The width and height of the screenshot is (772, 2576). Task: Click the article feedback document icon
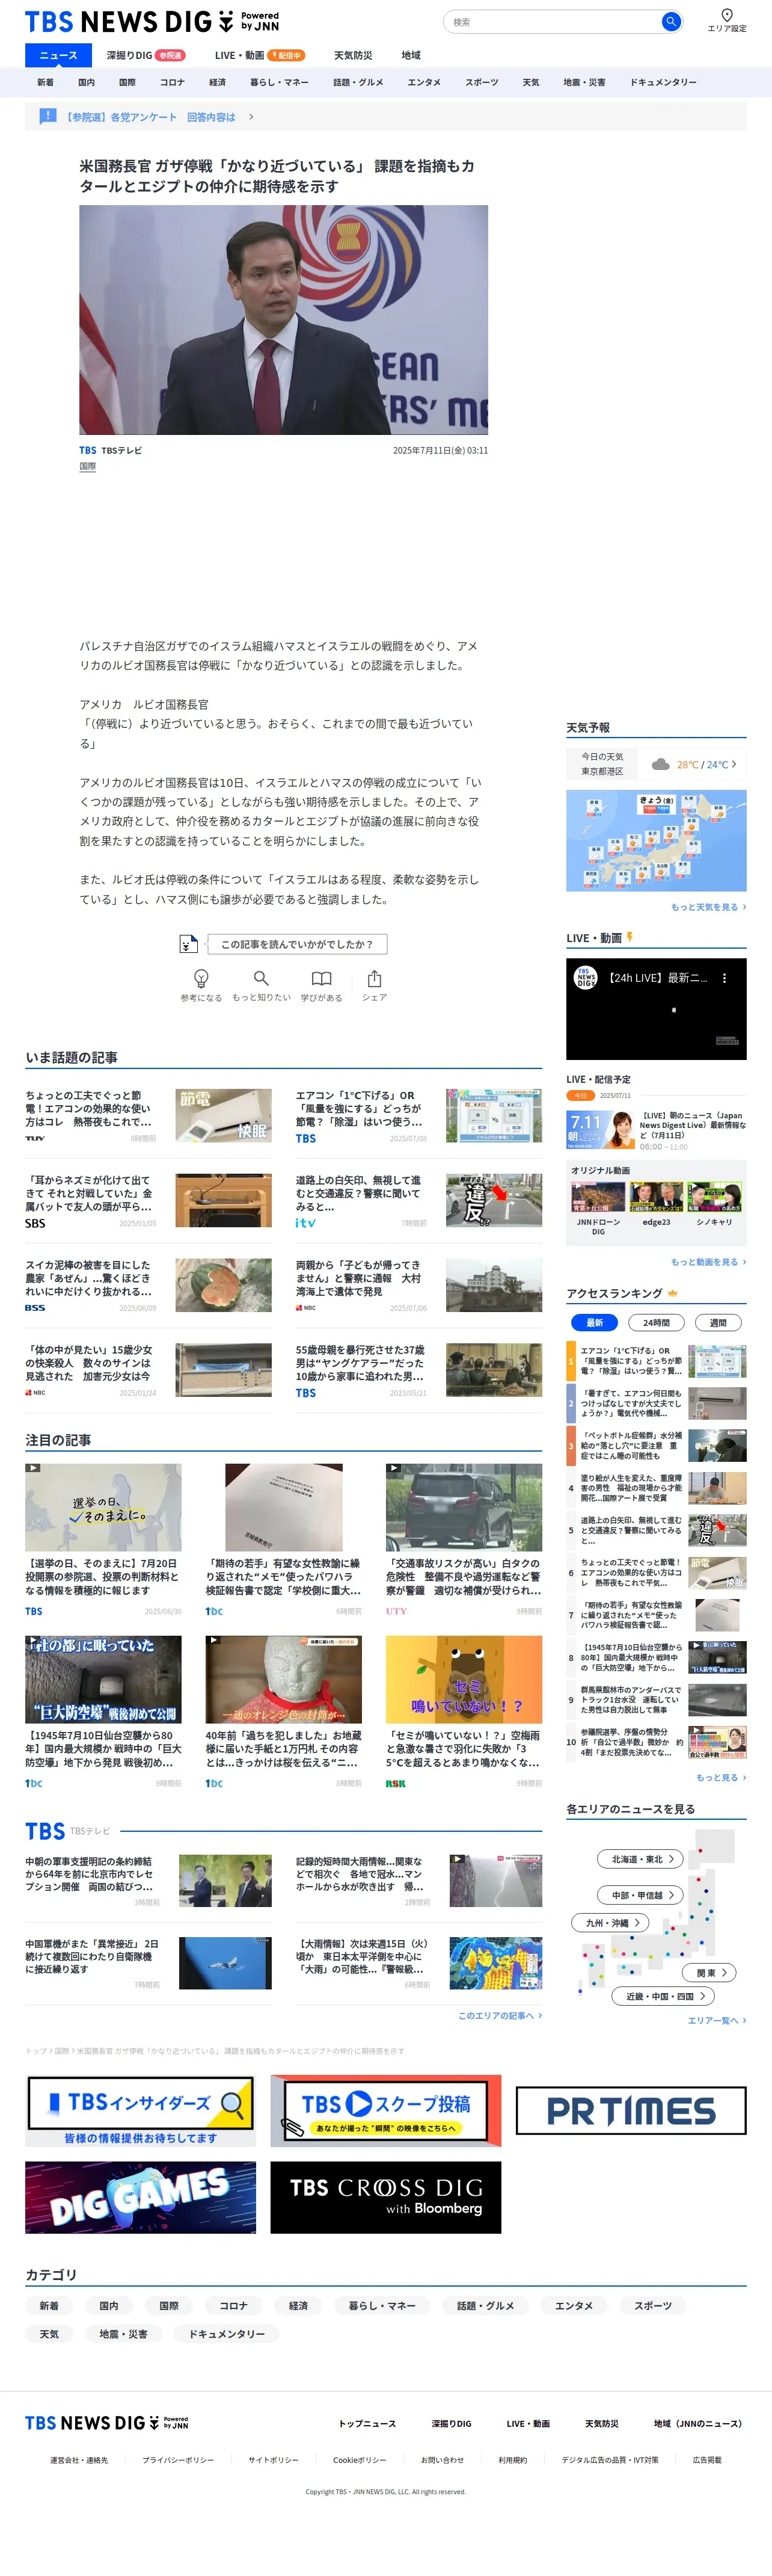click(188, 943)
